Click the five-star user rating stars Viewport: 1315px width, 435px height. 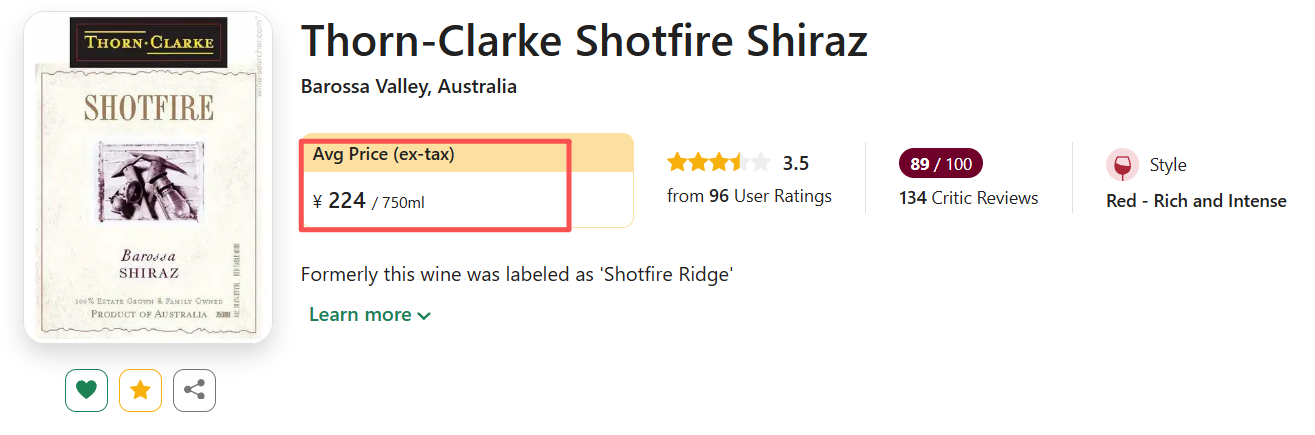point(719,163)
